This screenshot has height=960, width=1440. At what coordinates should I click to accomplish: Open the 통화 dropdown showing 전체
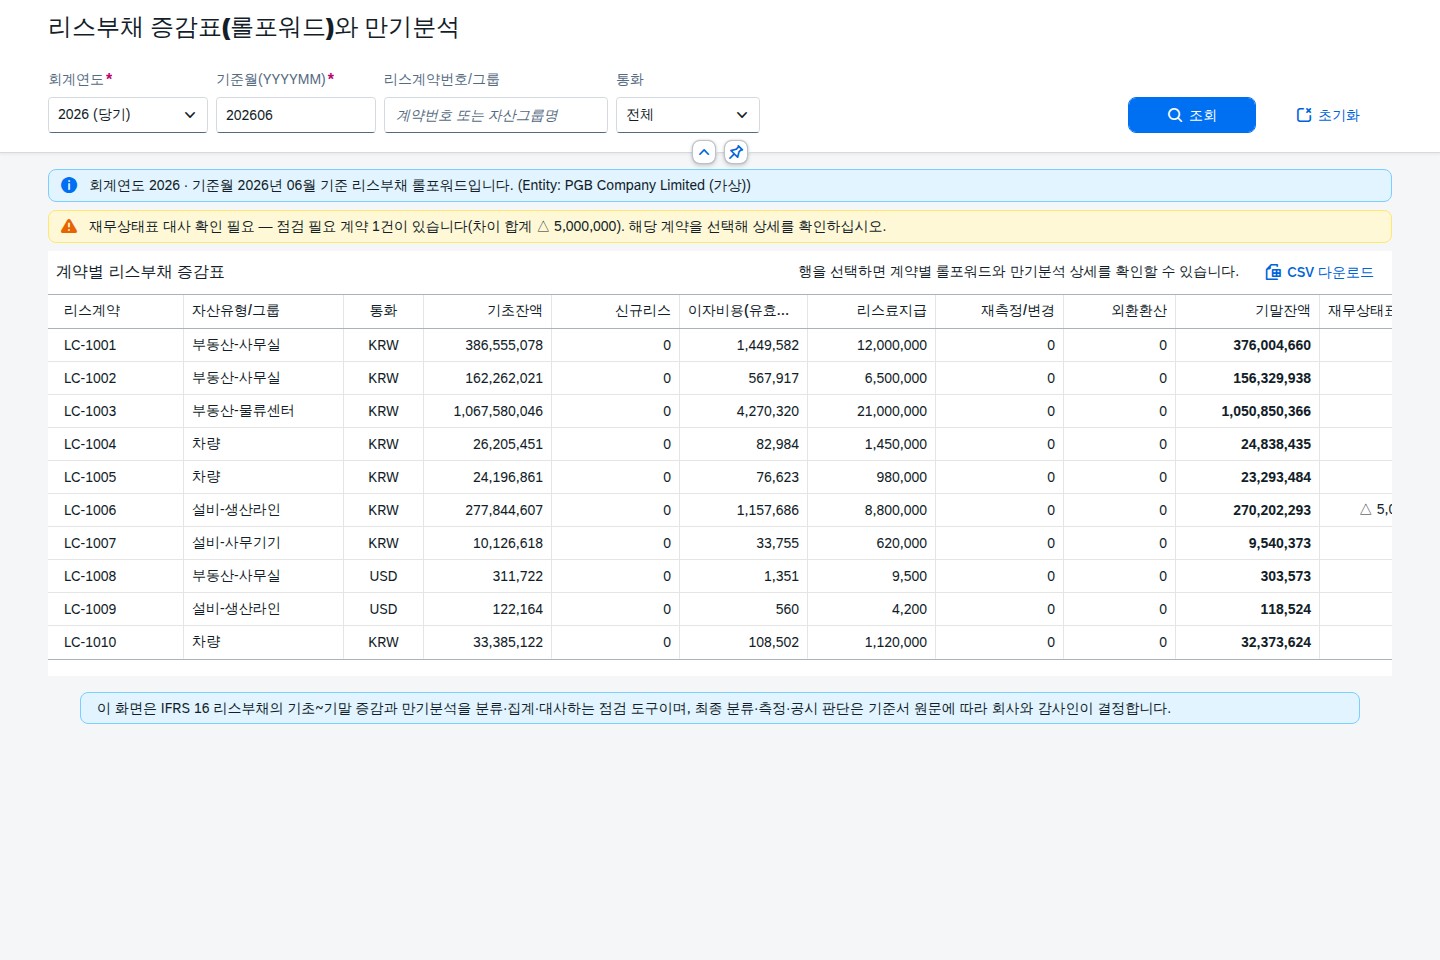click(x=688, y=115)
